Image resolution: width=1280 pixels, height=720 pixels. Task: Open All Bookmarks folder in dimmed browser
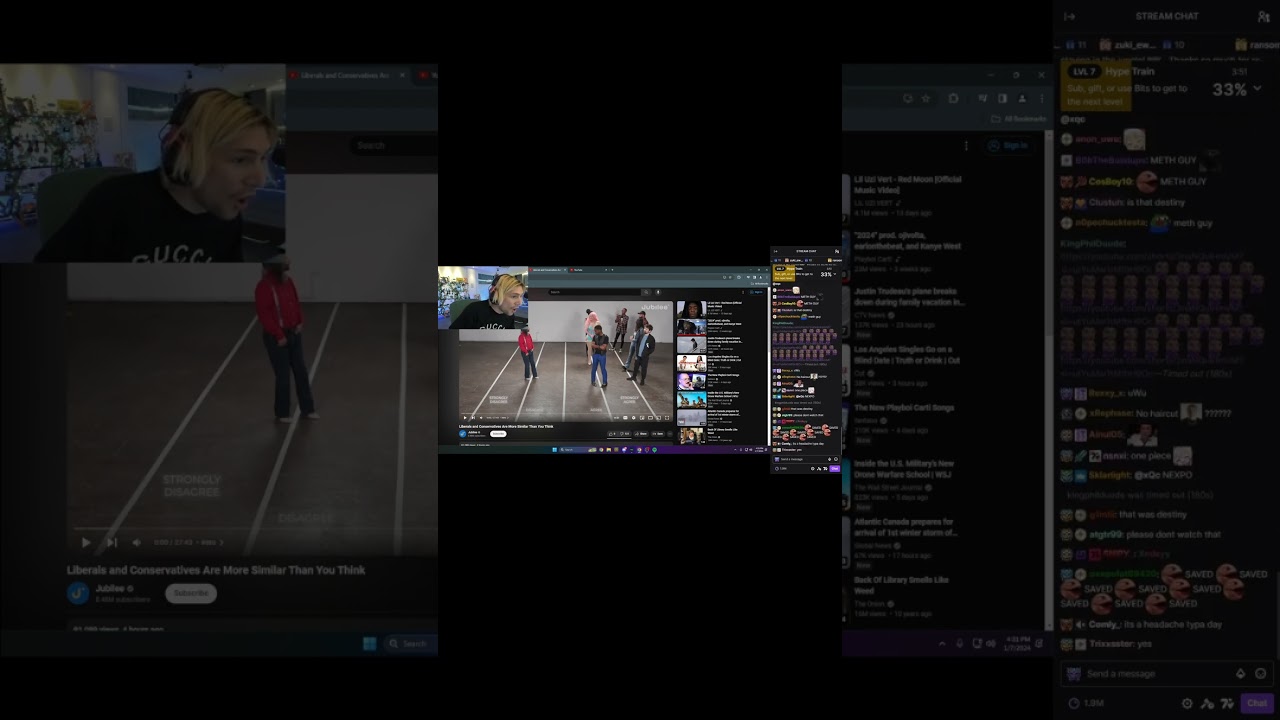pos(1018,119)
